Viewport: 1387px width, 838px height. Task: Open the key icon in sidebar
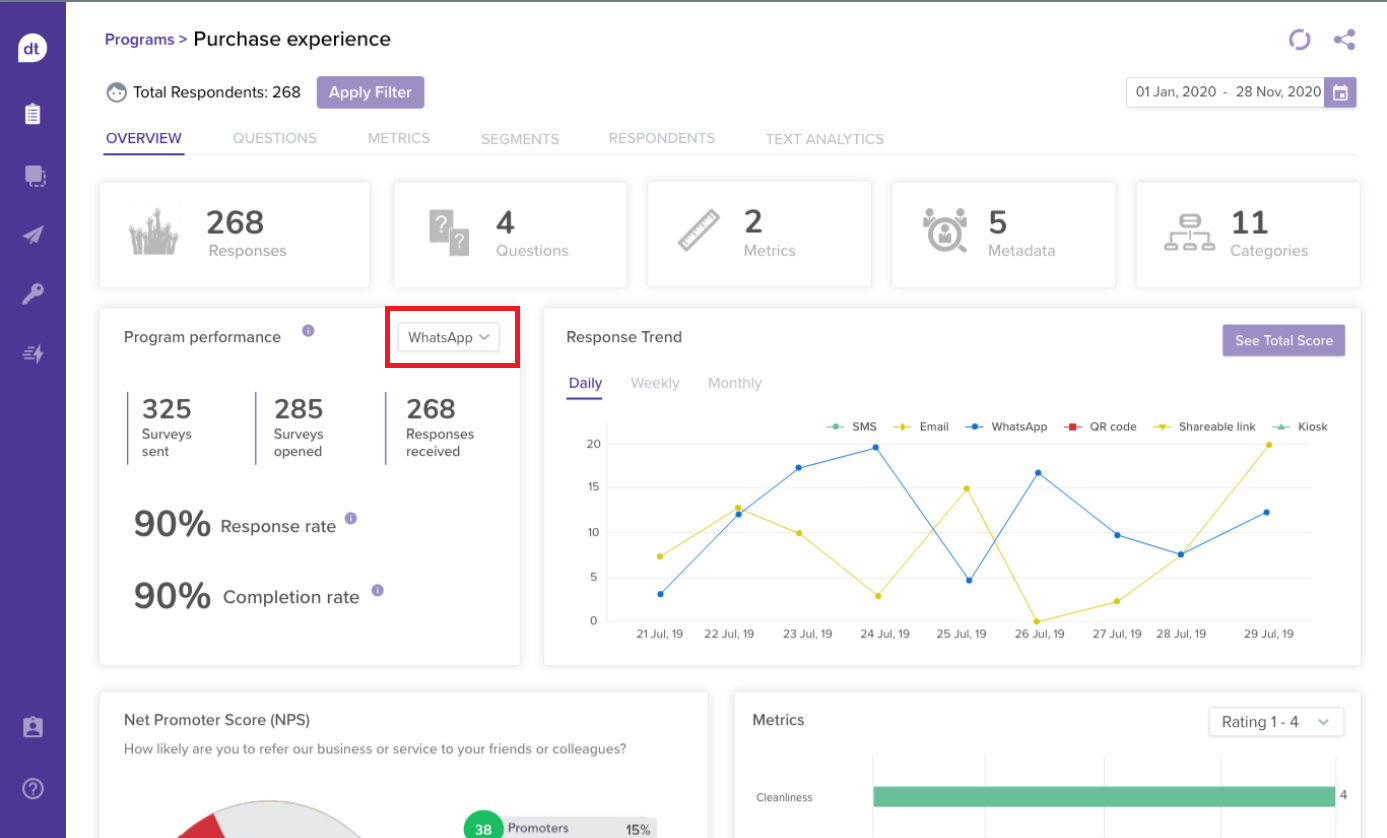click(33, 295)
